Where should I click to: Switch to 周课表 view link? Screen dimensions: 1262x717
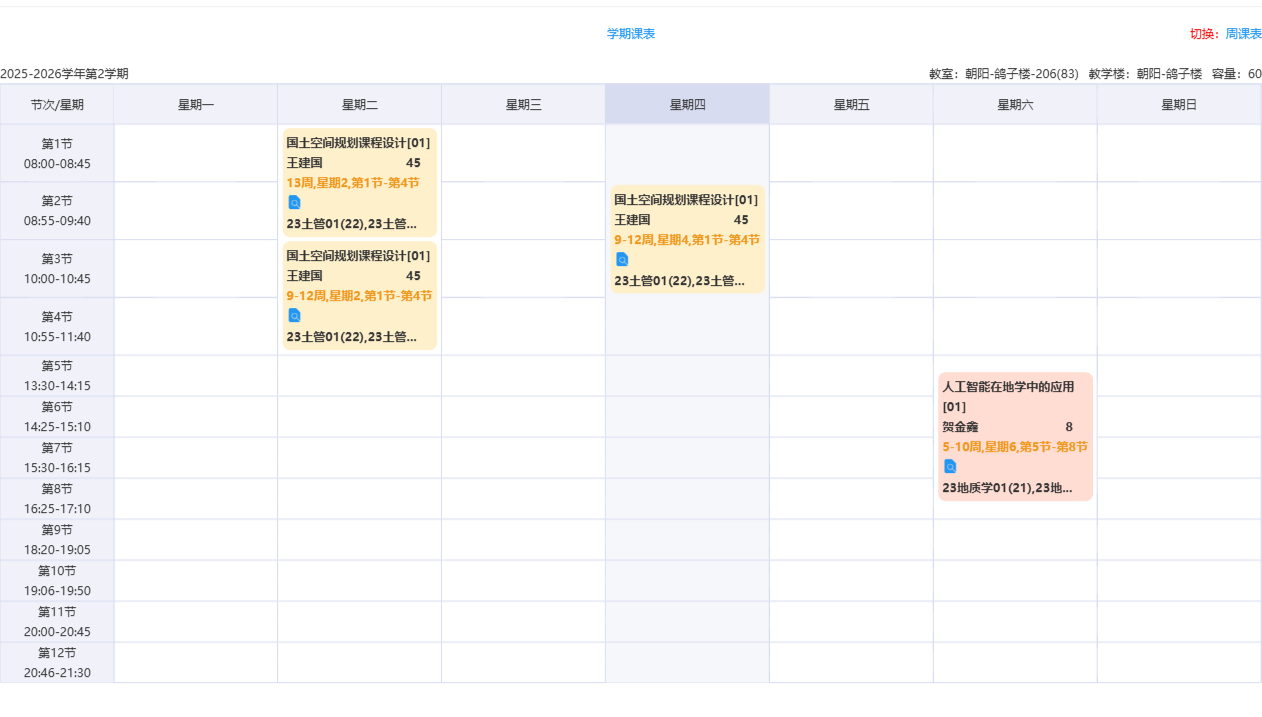tap(1243, 34)
